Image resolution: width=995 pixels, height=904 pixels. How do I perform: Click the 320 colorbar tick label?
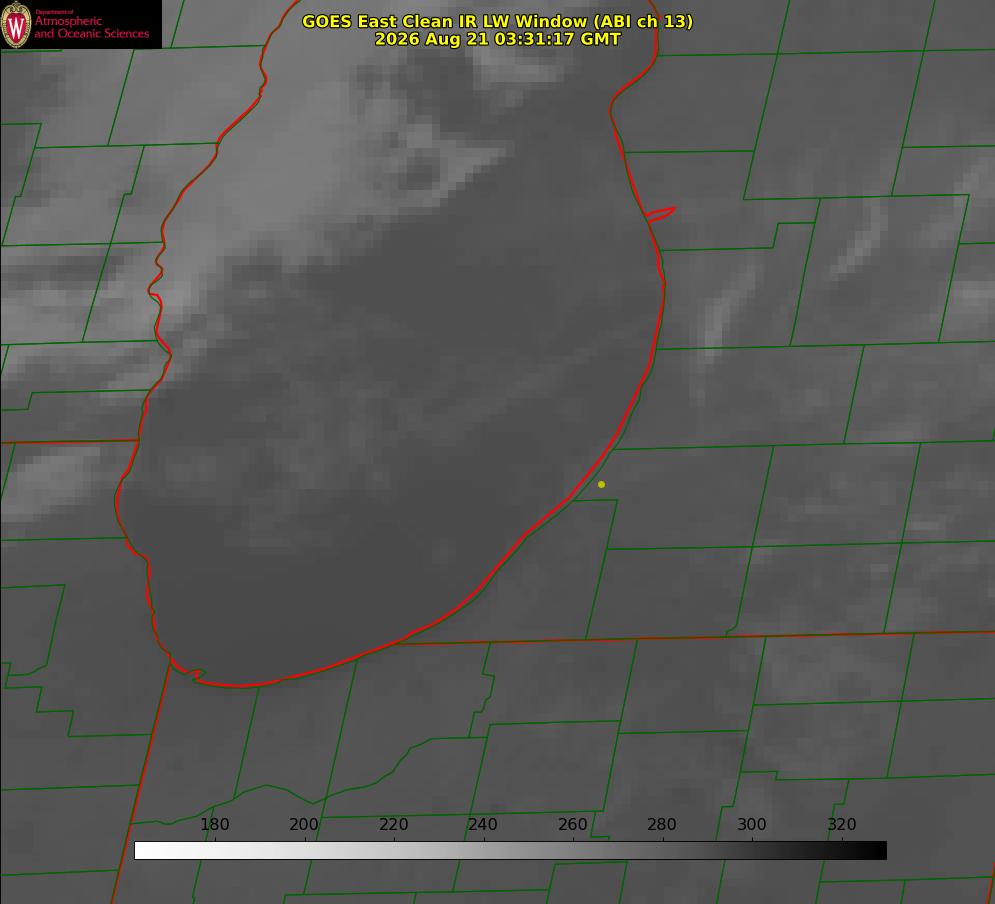[x=842, y=824]
